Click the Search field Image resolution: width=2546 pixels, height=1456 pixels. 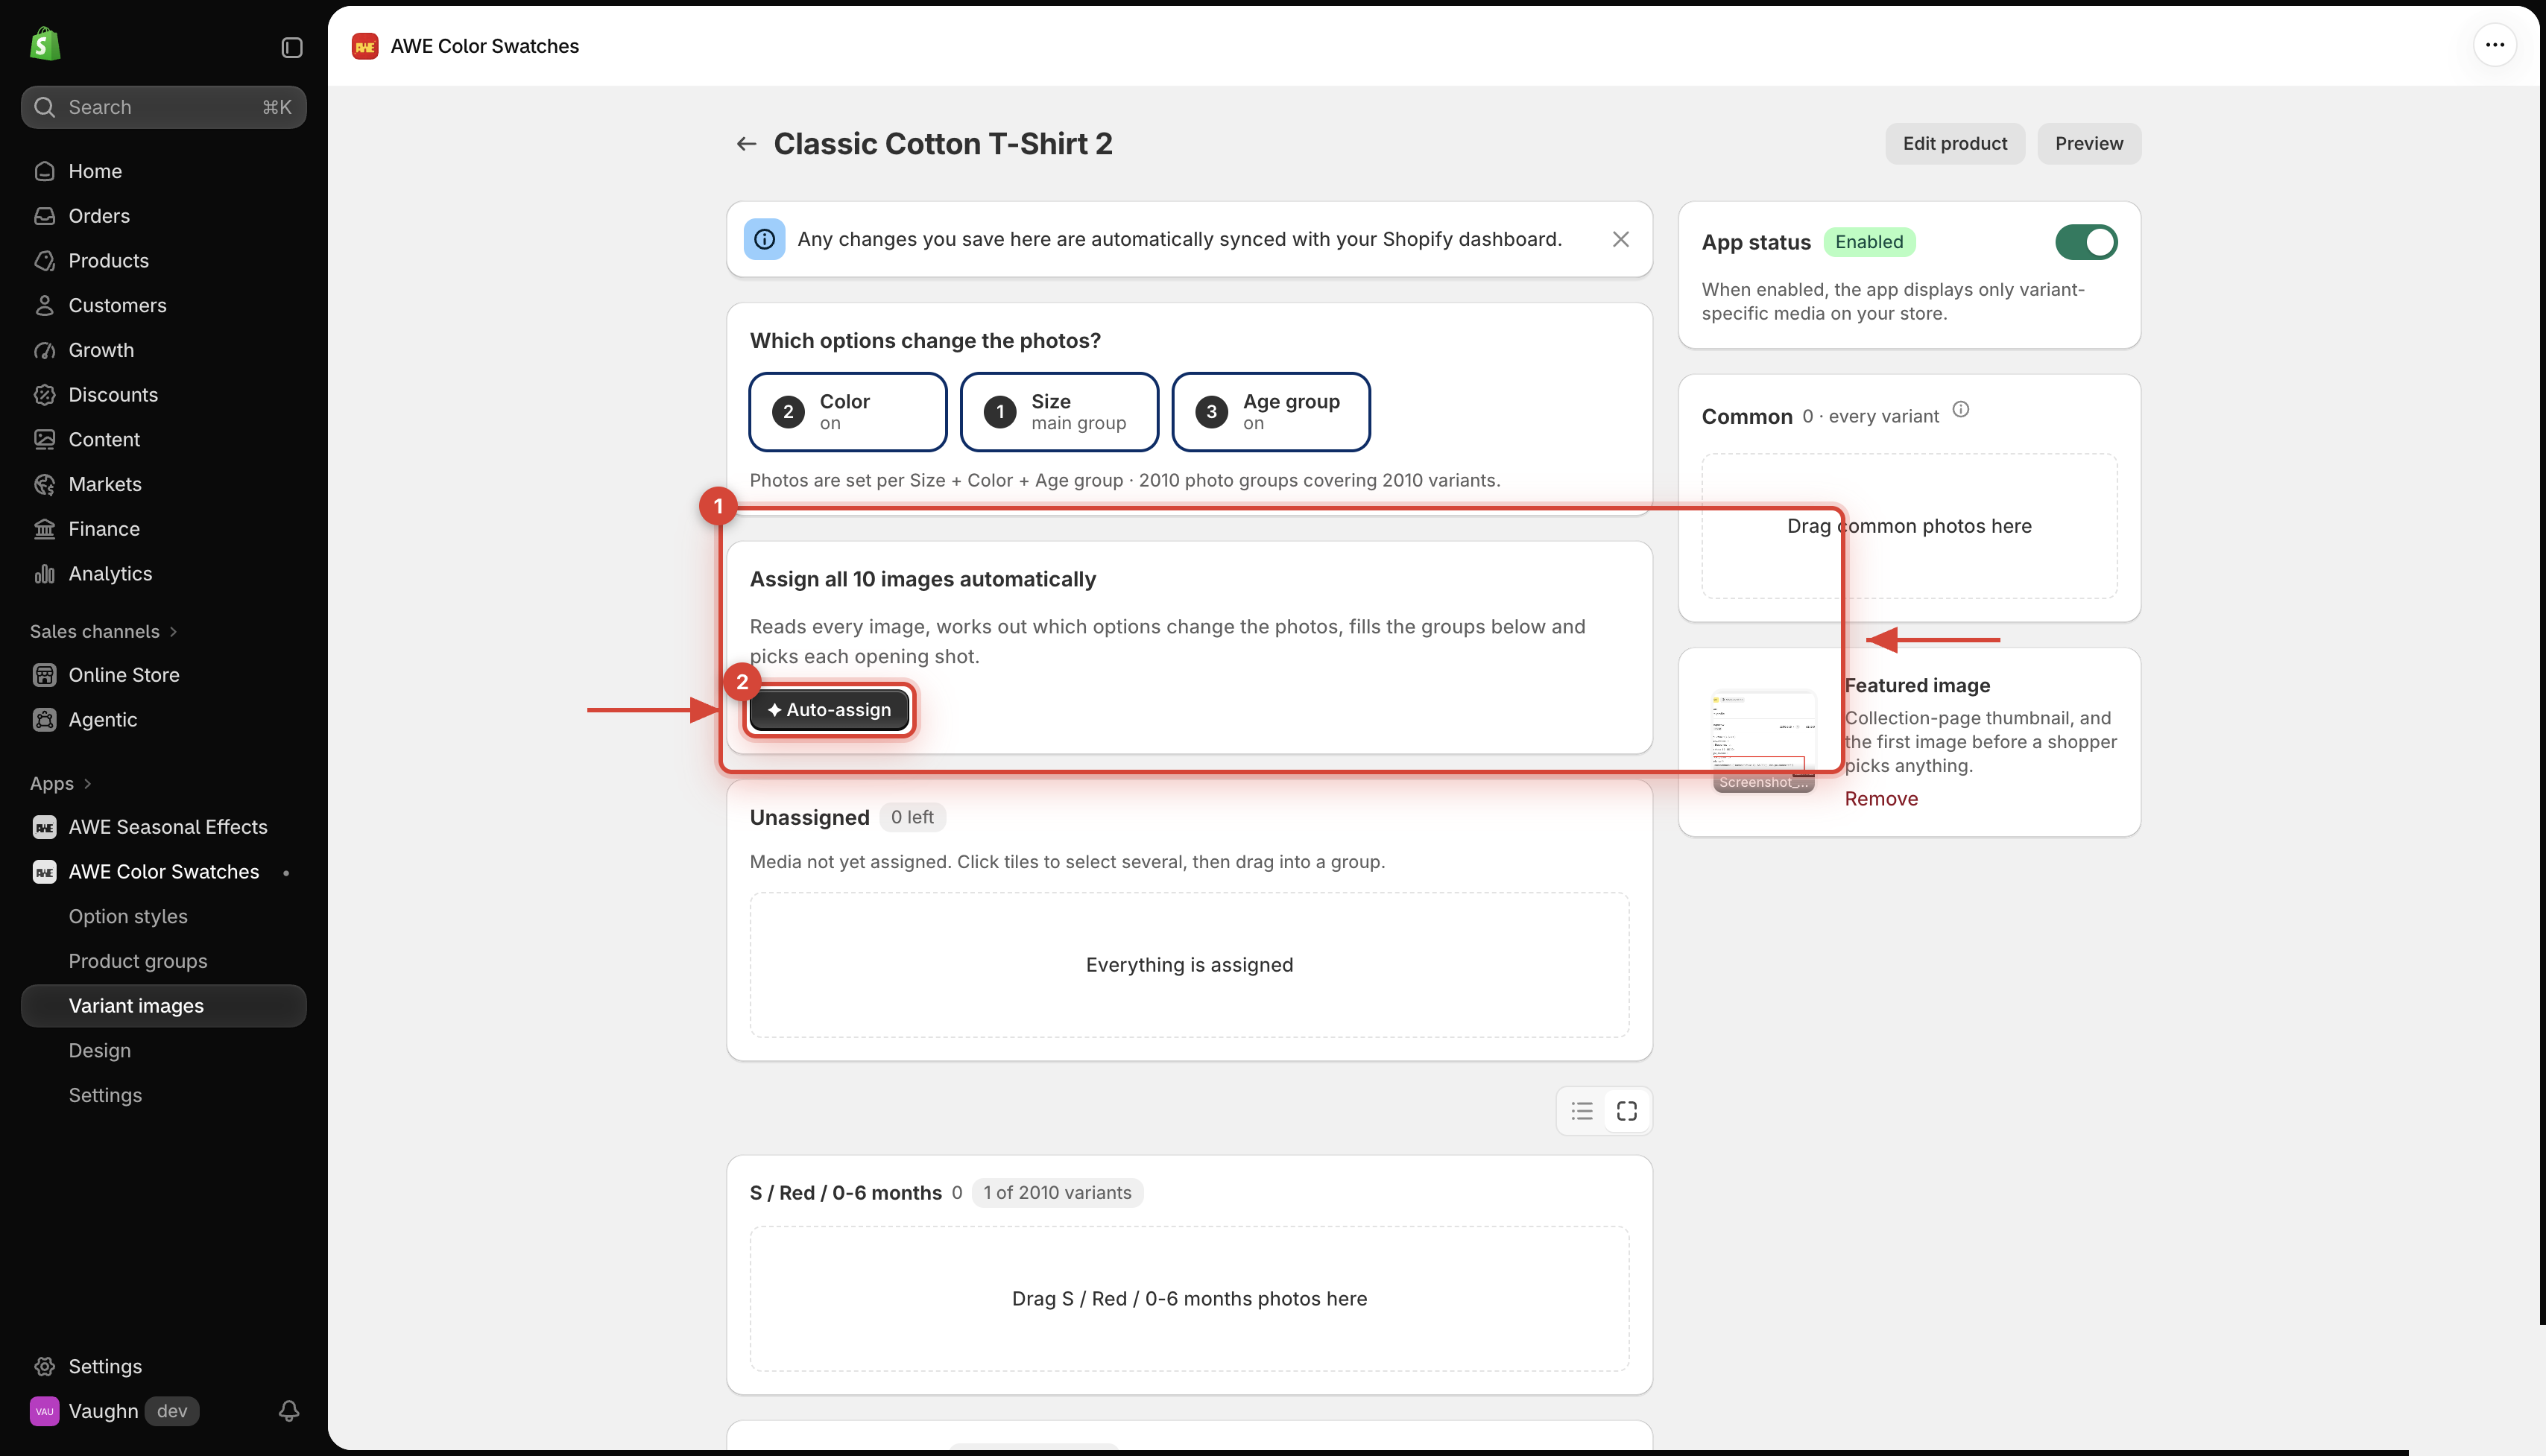(164, 107)
